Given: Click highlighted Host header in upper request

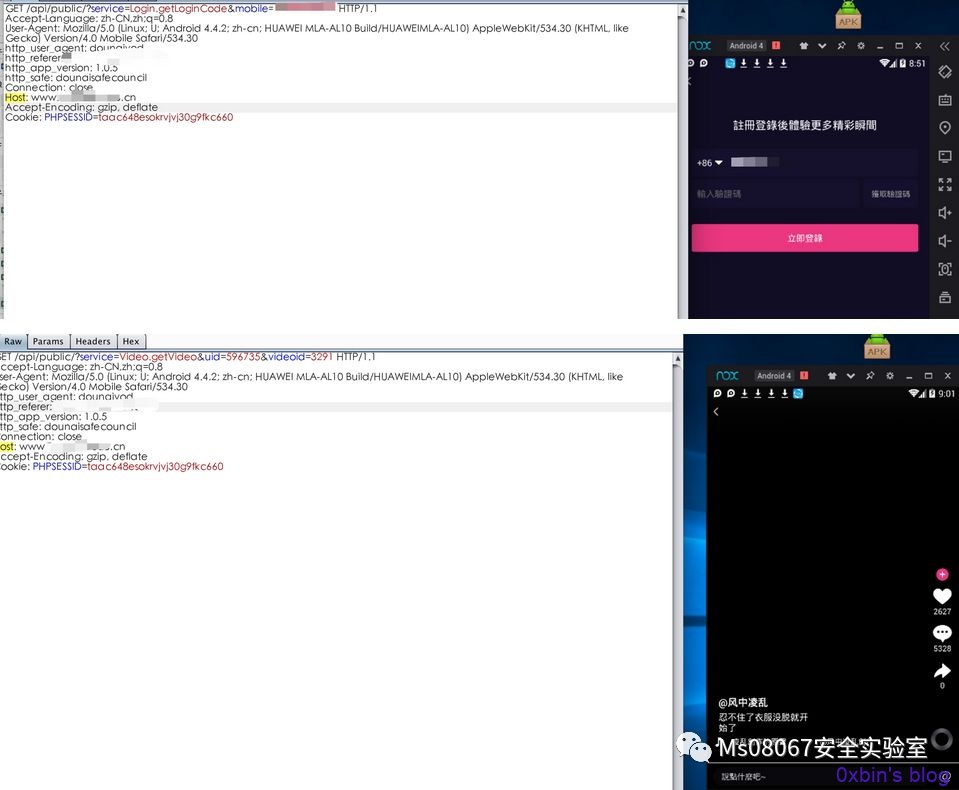Looking at the screenshot, I should point(16,97).
